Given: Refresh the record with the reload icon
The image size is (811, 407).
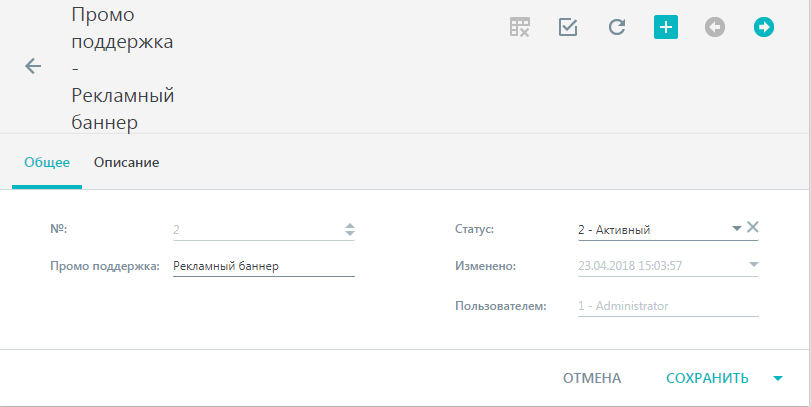Looking at the screenshot, I should click(617, 27).
